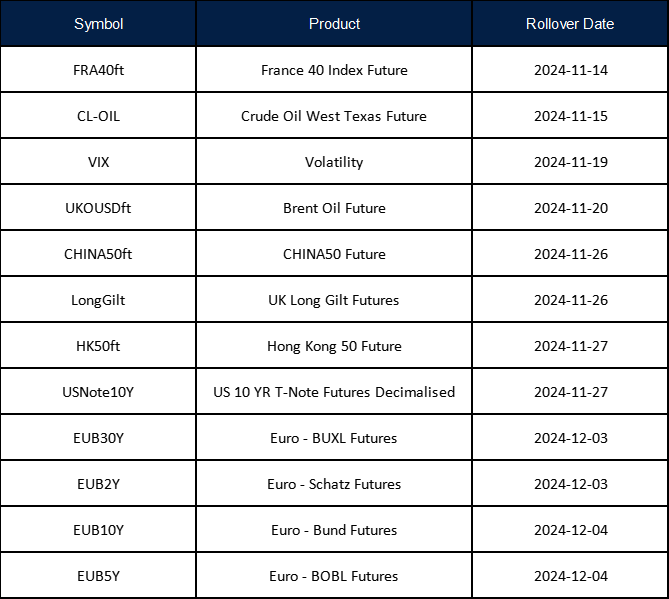Click the Rollover Date column header
This screenshot has height=599, width=669.
point(570,24)
